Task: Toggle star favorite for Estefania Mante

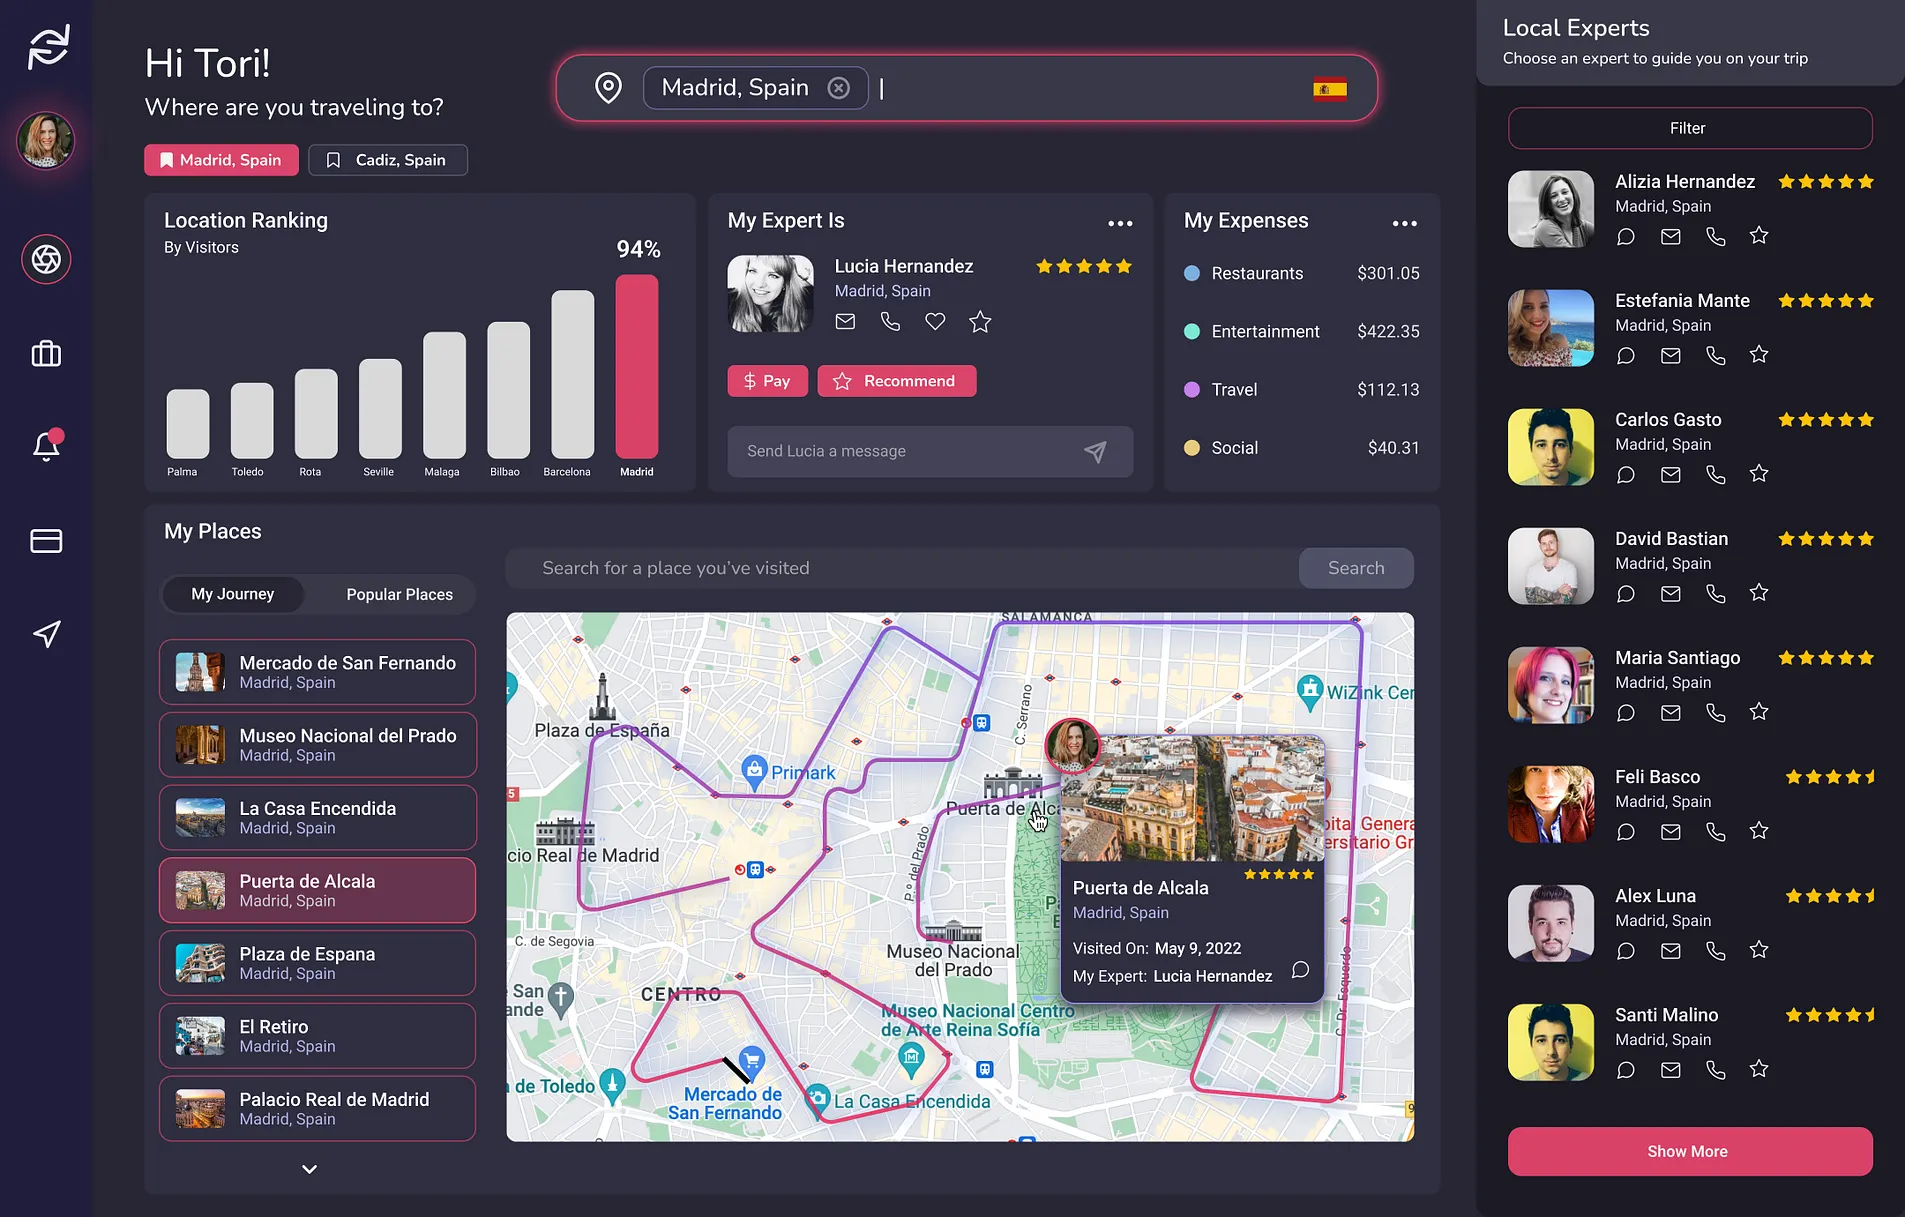Action: pos(1759,355)
